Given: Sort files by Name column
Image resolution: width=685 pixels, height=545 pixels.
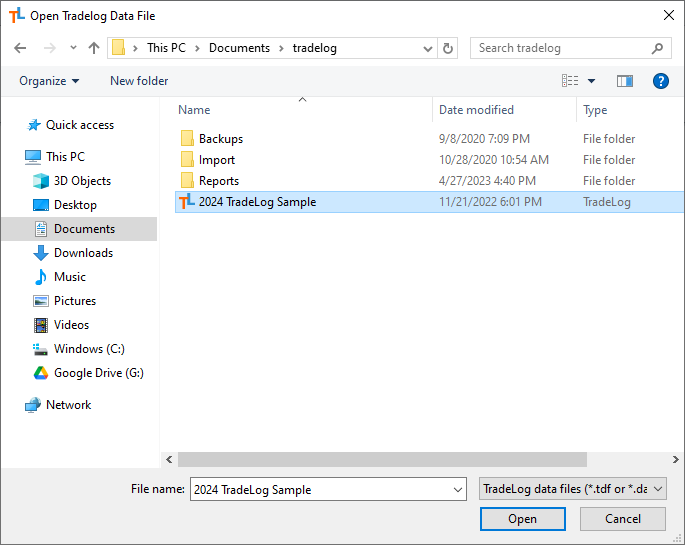Looking at the screenshot, I should click(194, 110).
